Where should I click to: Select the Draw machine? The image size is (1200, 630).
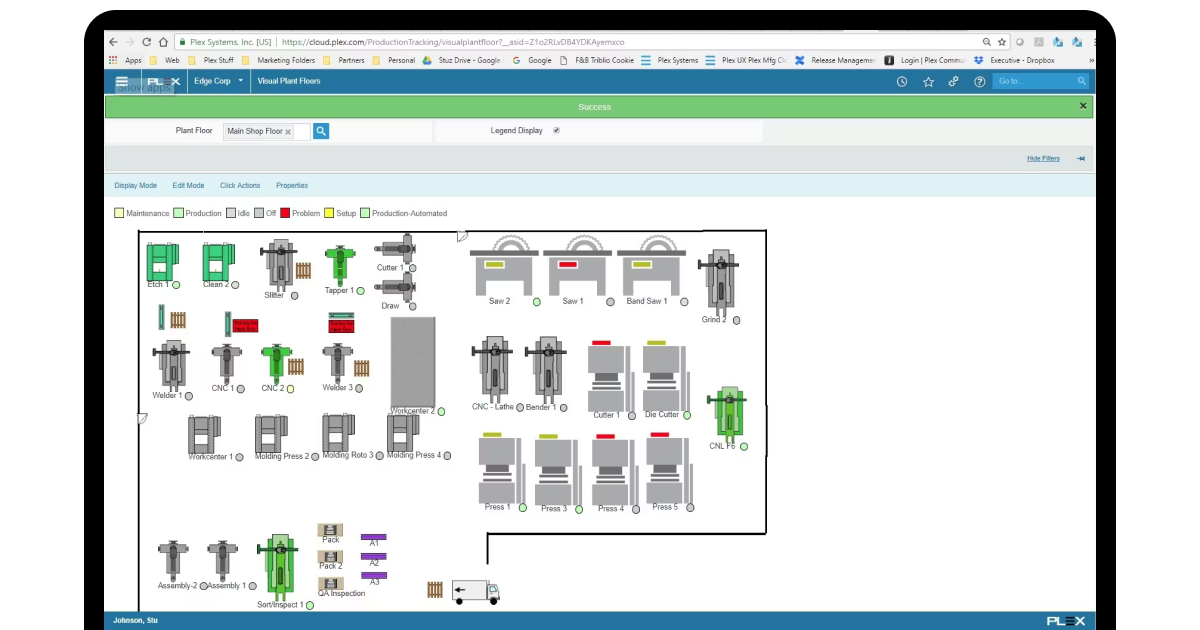coord(394,287)
